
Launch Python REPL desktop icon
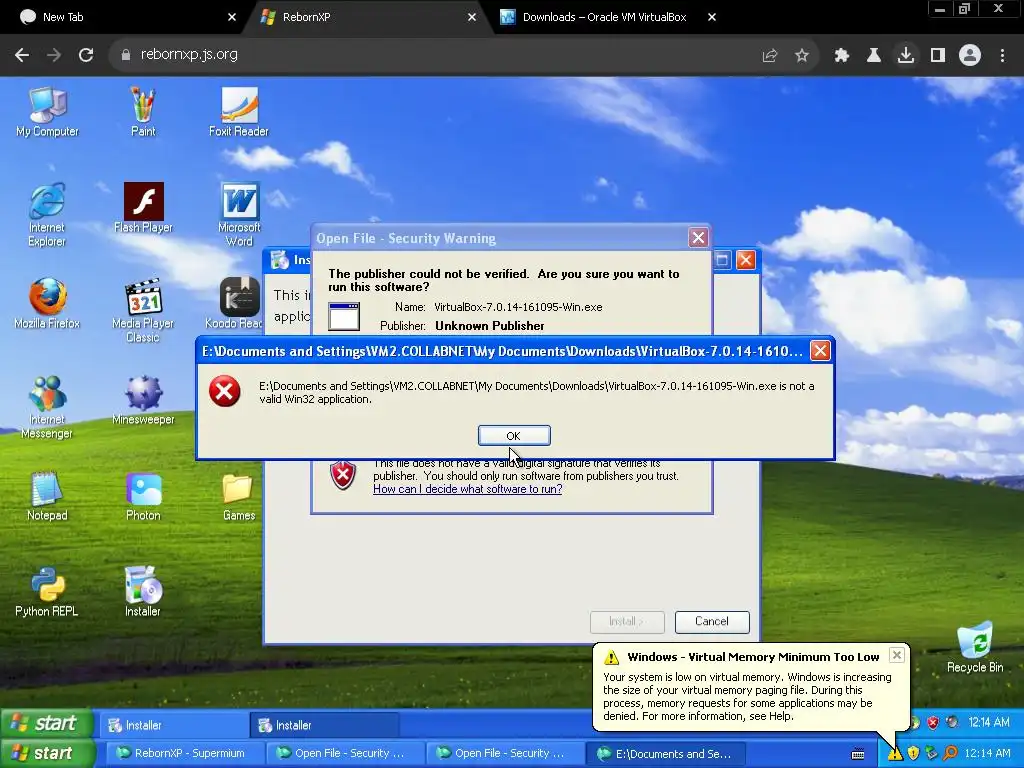(47, 592)
